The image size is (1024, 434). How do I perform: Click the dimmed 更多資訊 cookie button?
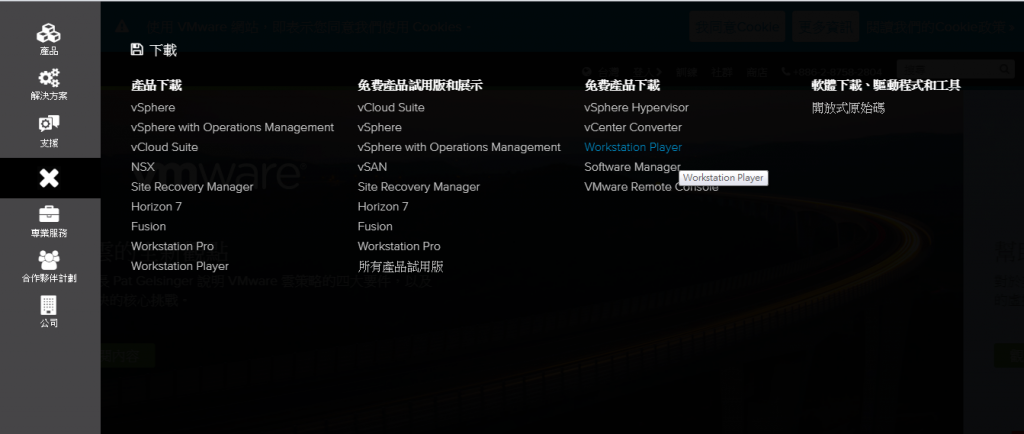[x=825, y=27]
